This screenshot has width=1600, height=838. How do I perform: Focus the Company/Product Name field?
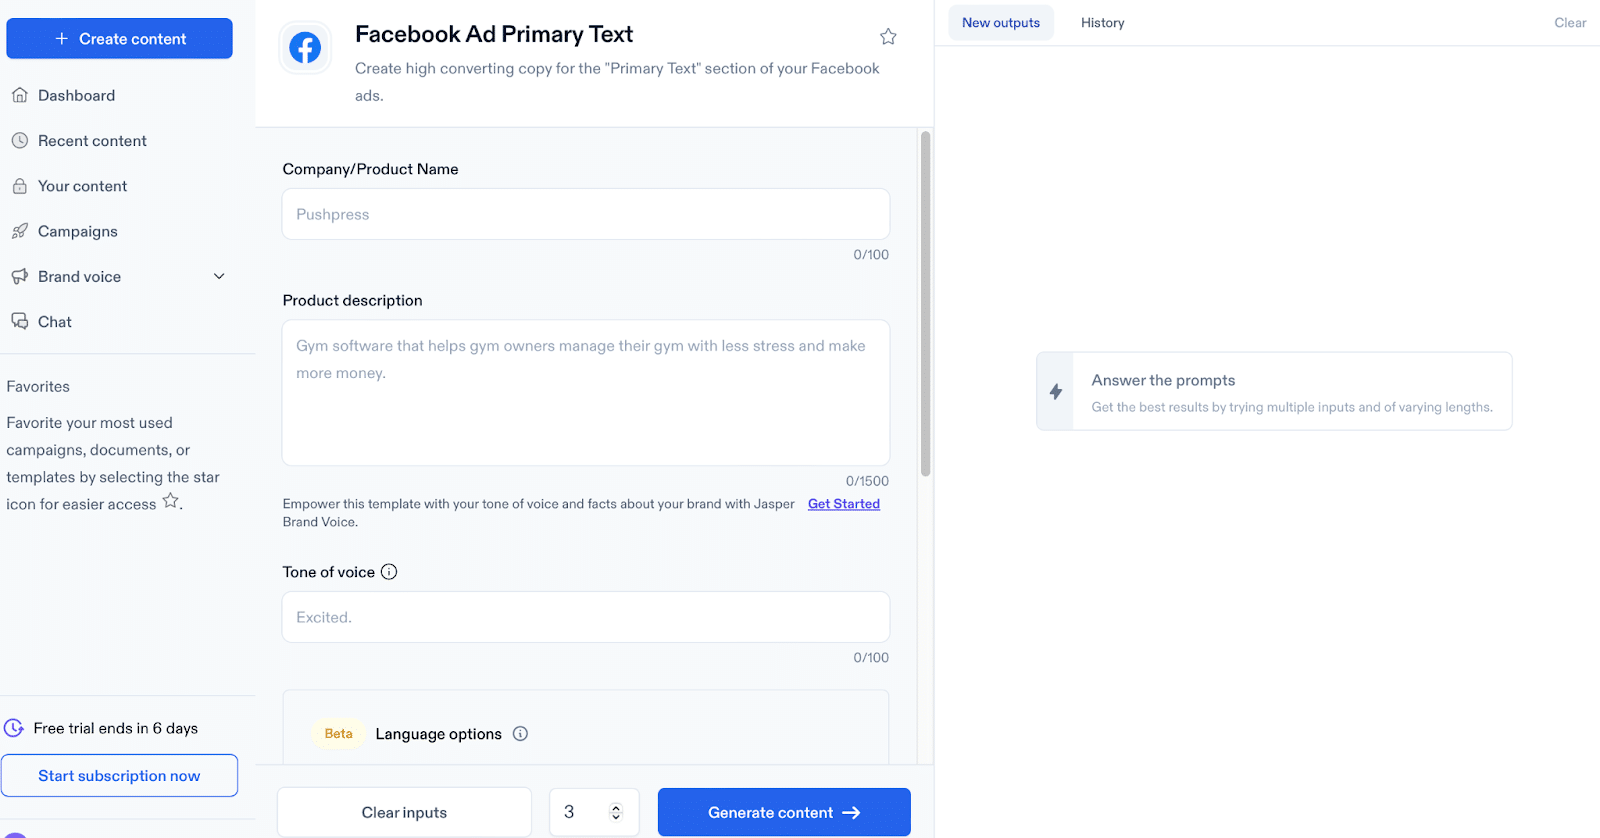586,214
